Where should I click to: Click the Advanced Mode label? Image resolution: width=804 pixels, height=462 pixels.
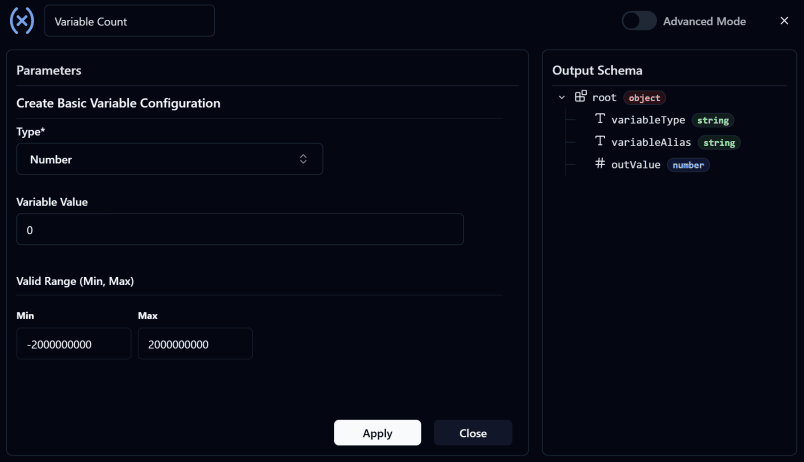coord(705,21)
